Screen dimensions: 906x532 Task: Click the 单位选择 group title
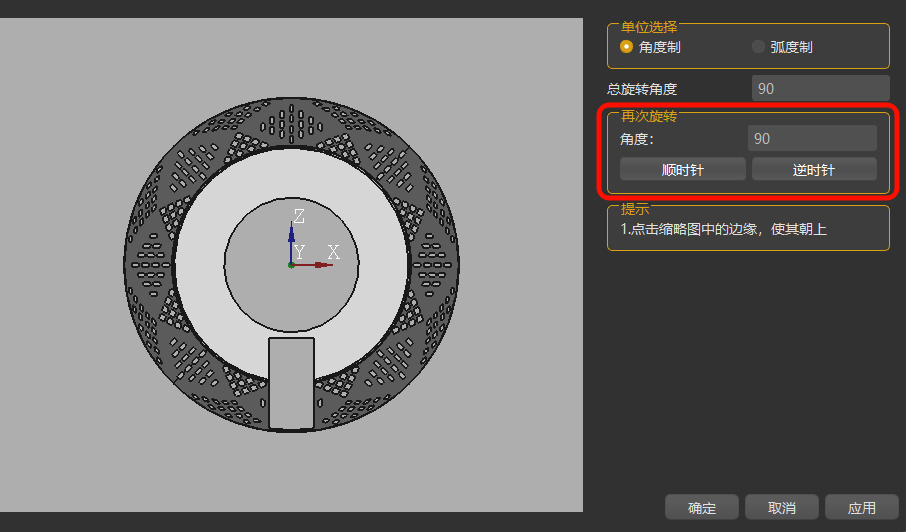[648, 26]
